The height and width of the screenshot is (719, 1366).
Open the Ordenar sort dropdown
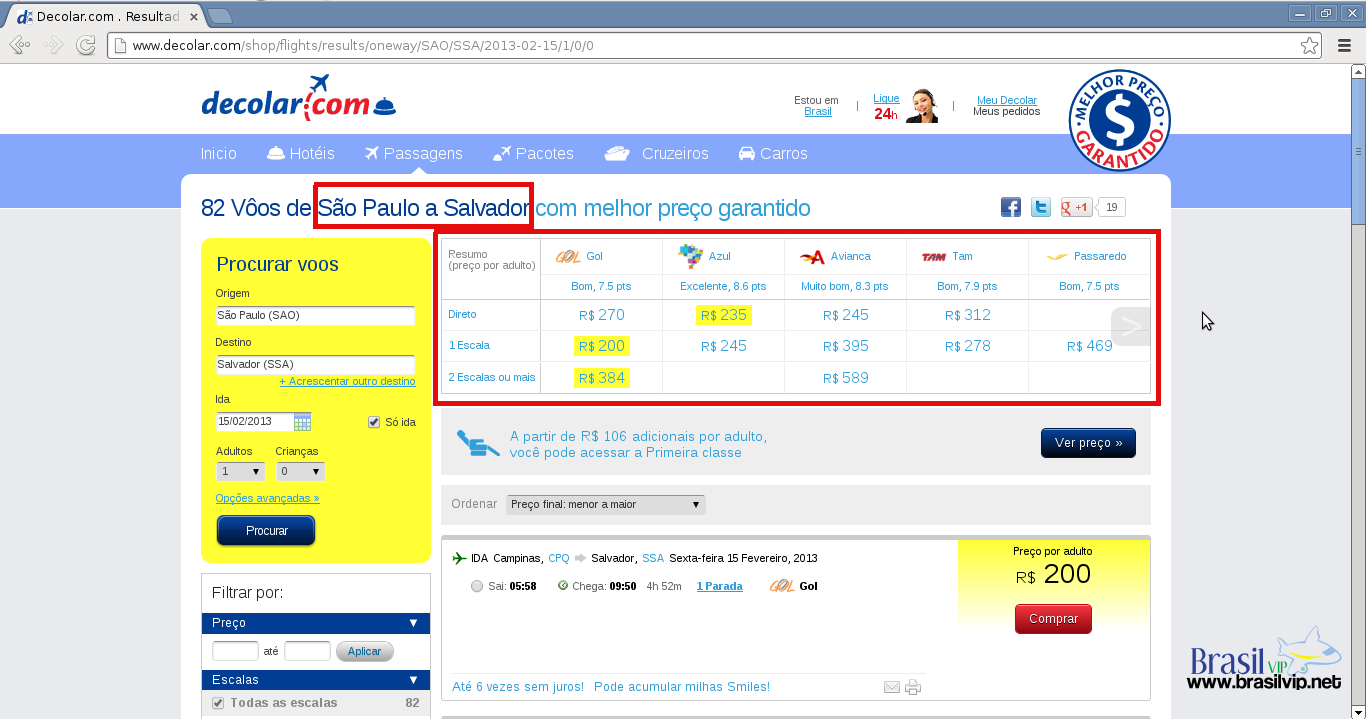click(x=606, y=504)
